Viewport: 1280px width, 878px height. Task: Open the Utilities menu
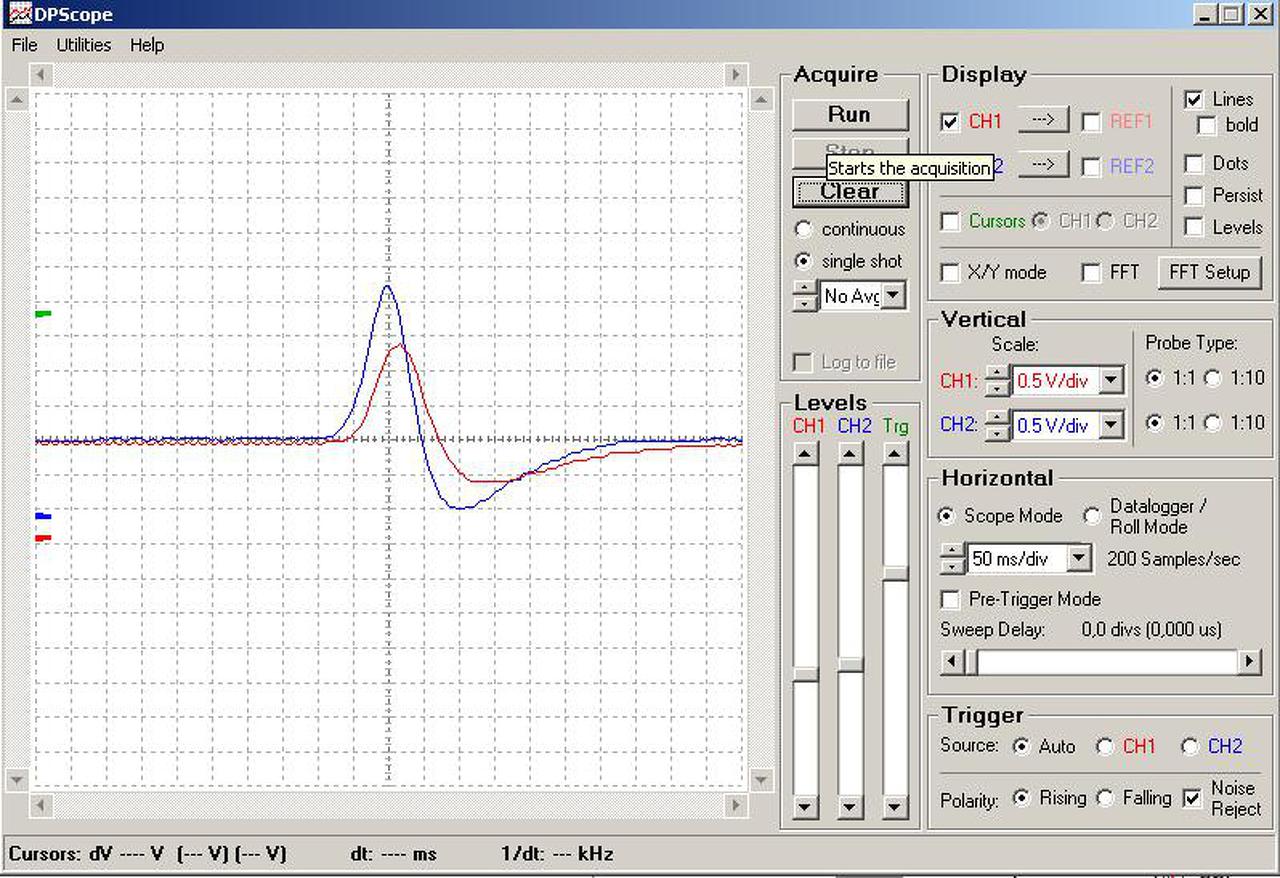click(x=83, y=45)
